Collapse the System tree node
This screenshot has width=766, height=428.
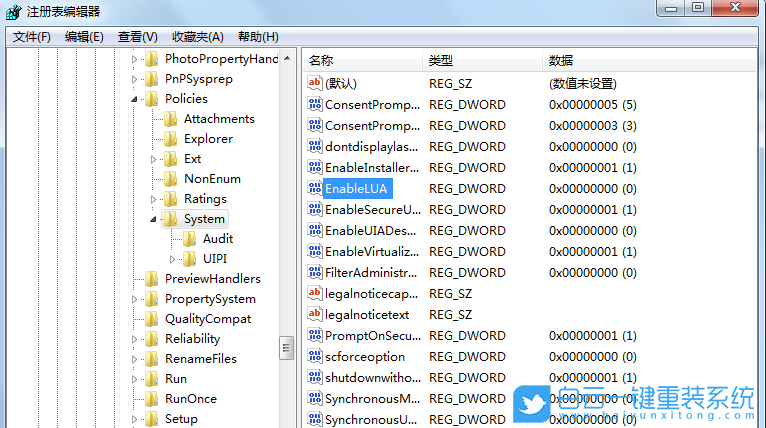click(x=153, y=219)
